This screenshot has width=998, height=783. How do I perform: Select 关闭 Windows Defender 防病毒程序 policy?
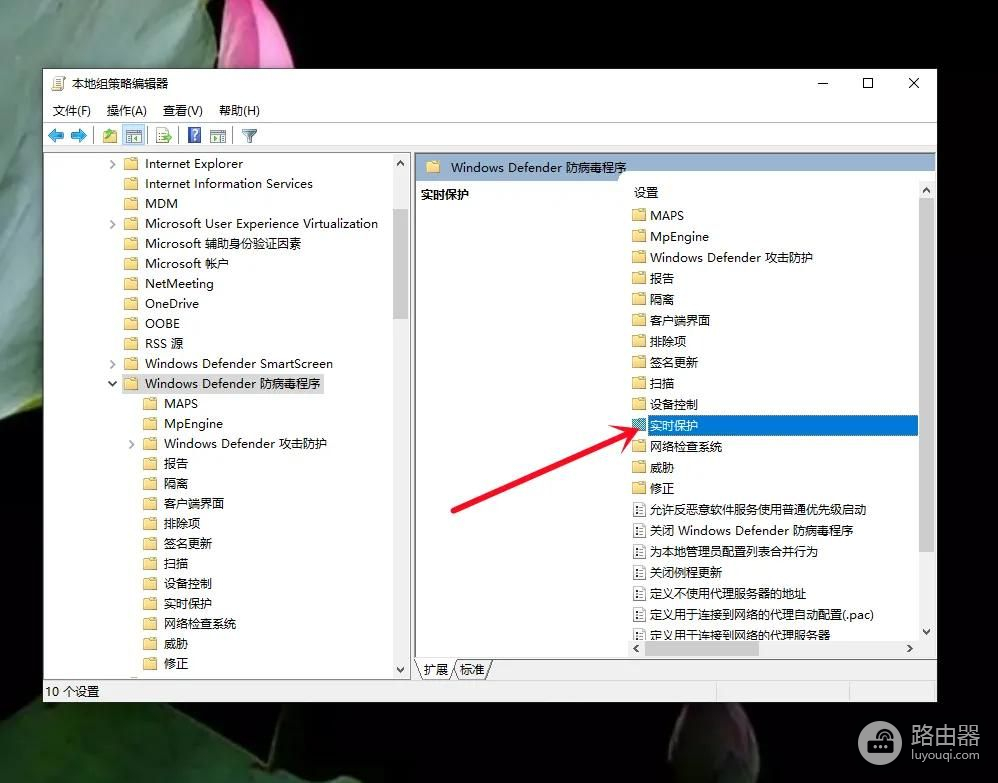click(751, 530)
